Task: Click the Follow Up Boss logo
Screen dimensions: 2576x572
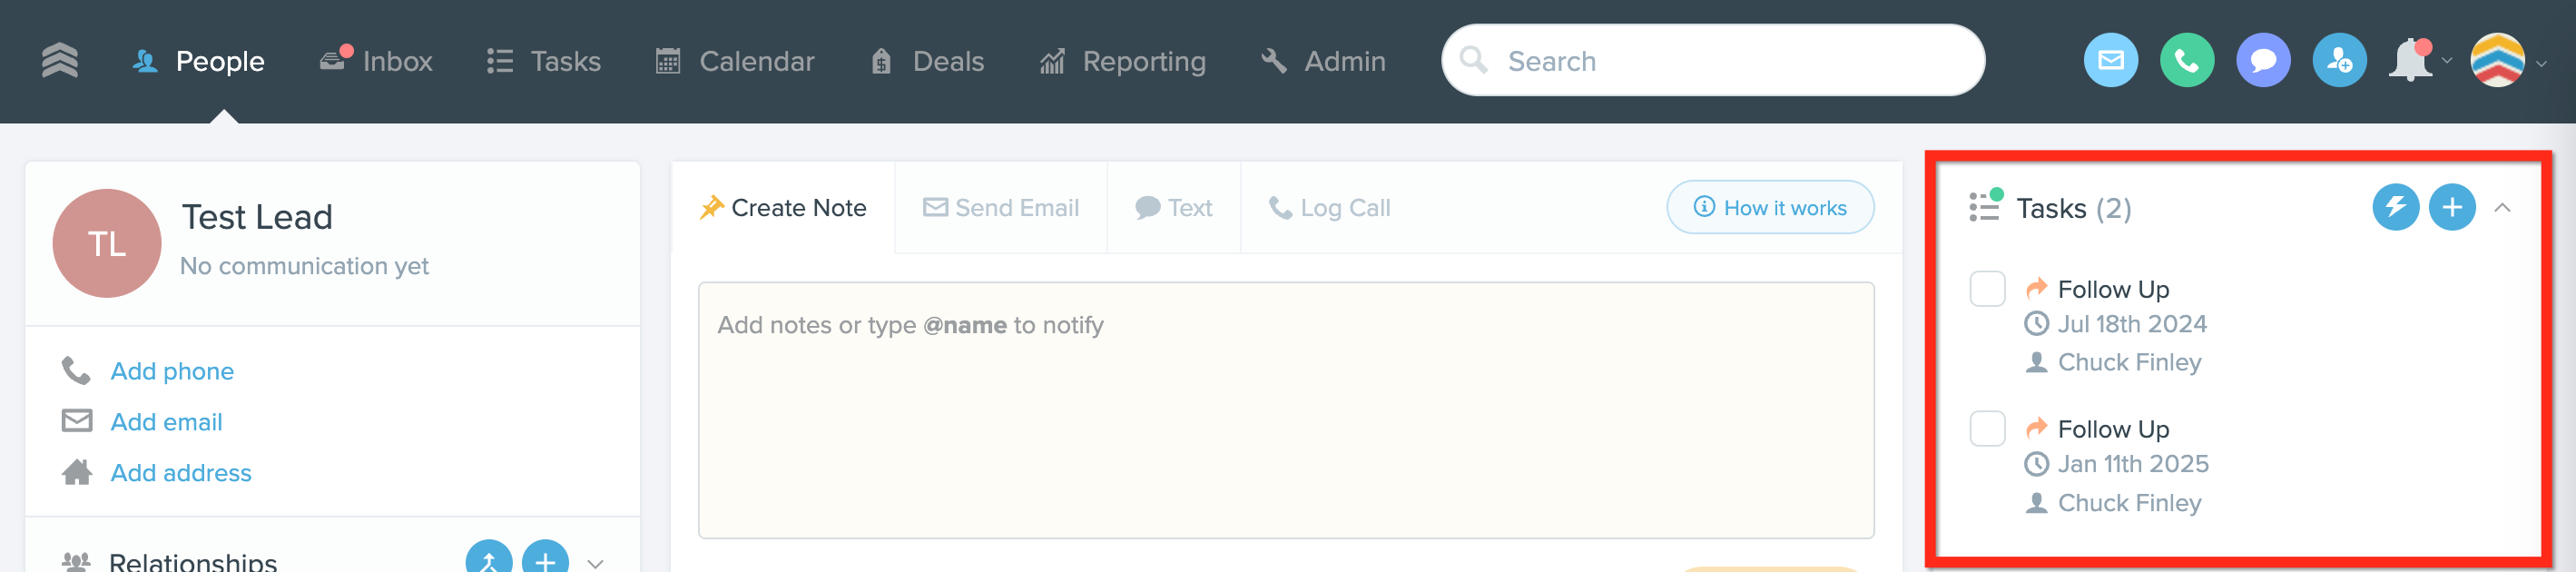Action: 60,61
